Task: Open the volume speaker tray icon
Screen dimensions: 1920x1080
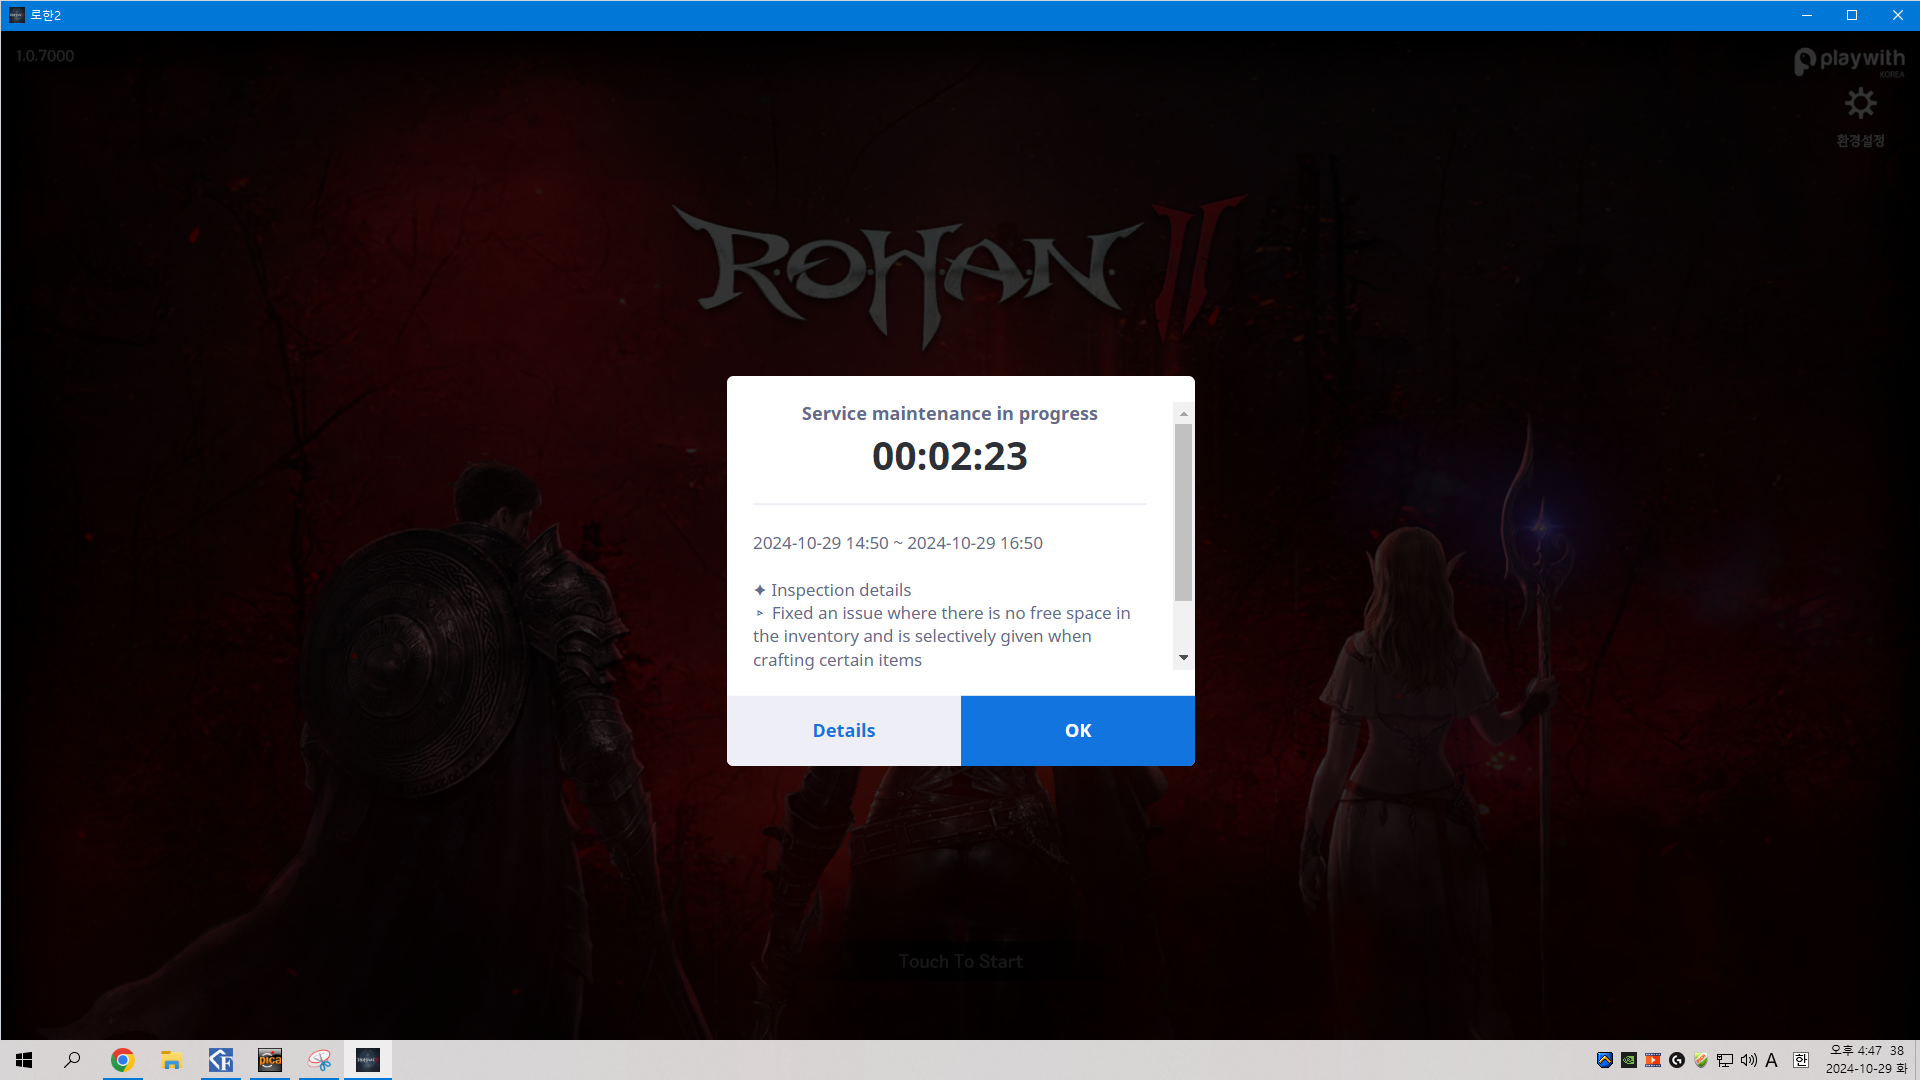Action: (1749, 1060)
